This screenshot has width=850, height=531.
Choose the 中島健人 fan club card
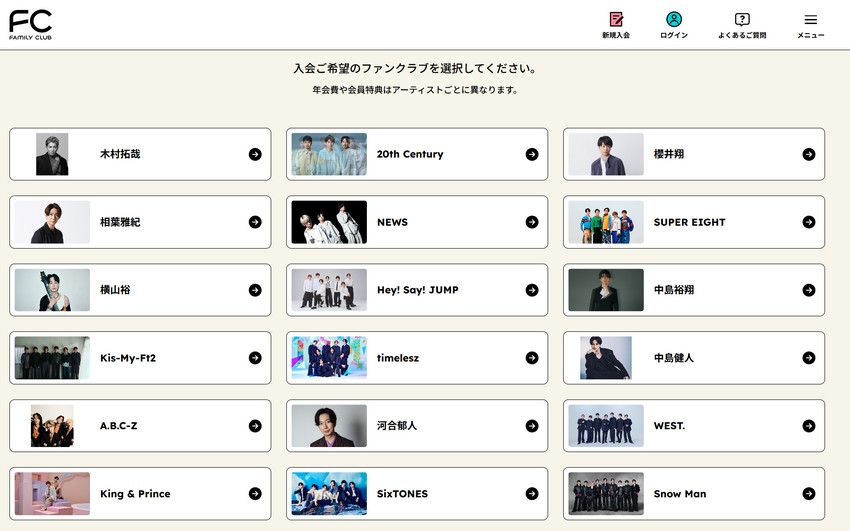click(x=694, y=358)
